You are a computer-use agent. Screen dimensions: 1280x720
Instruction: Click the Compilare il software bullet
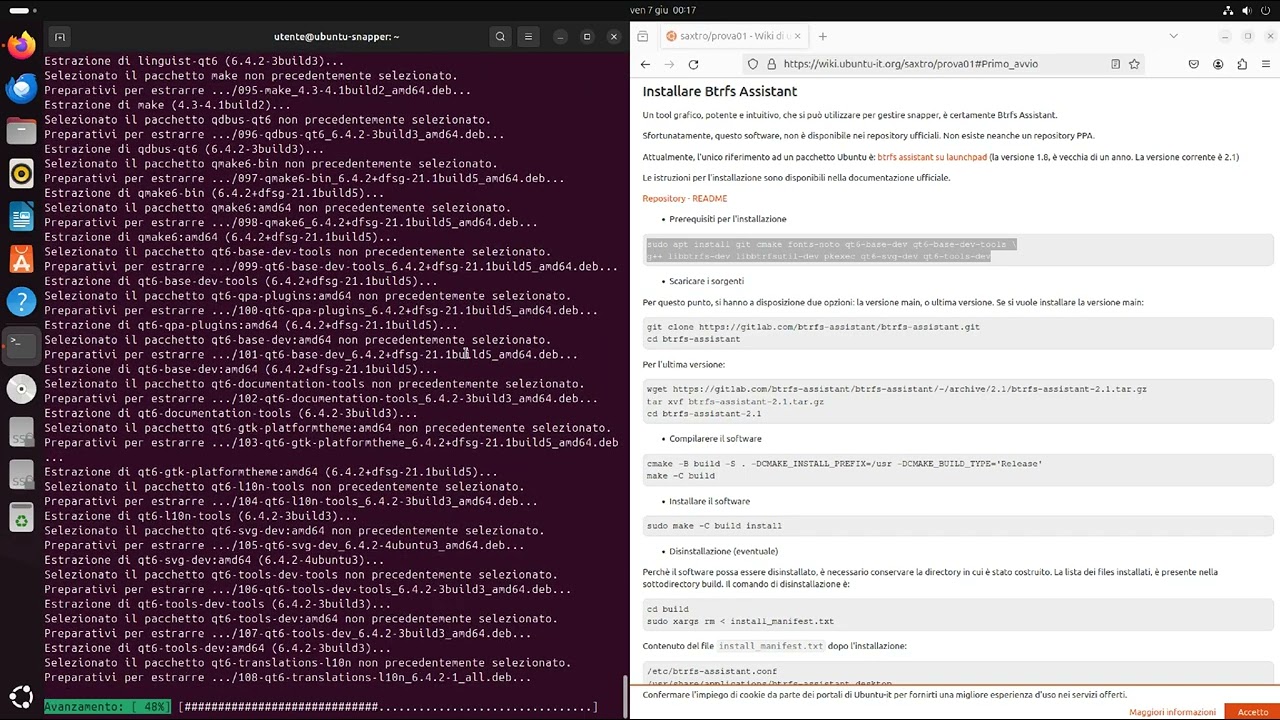pyautogui.click(x=715, y=439)
